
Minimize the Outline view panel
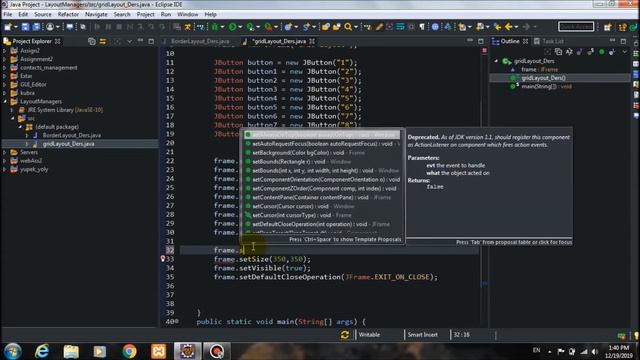coord(612,41)
